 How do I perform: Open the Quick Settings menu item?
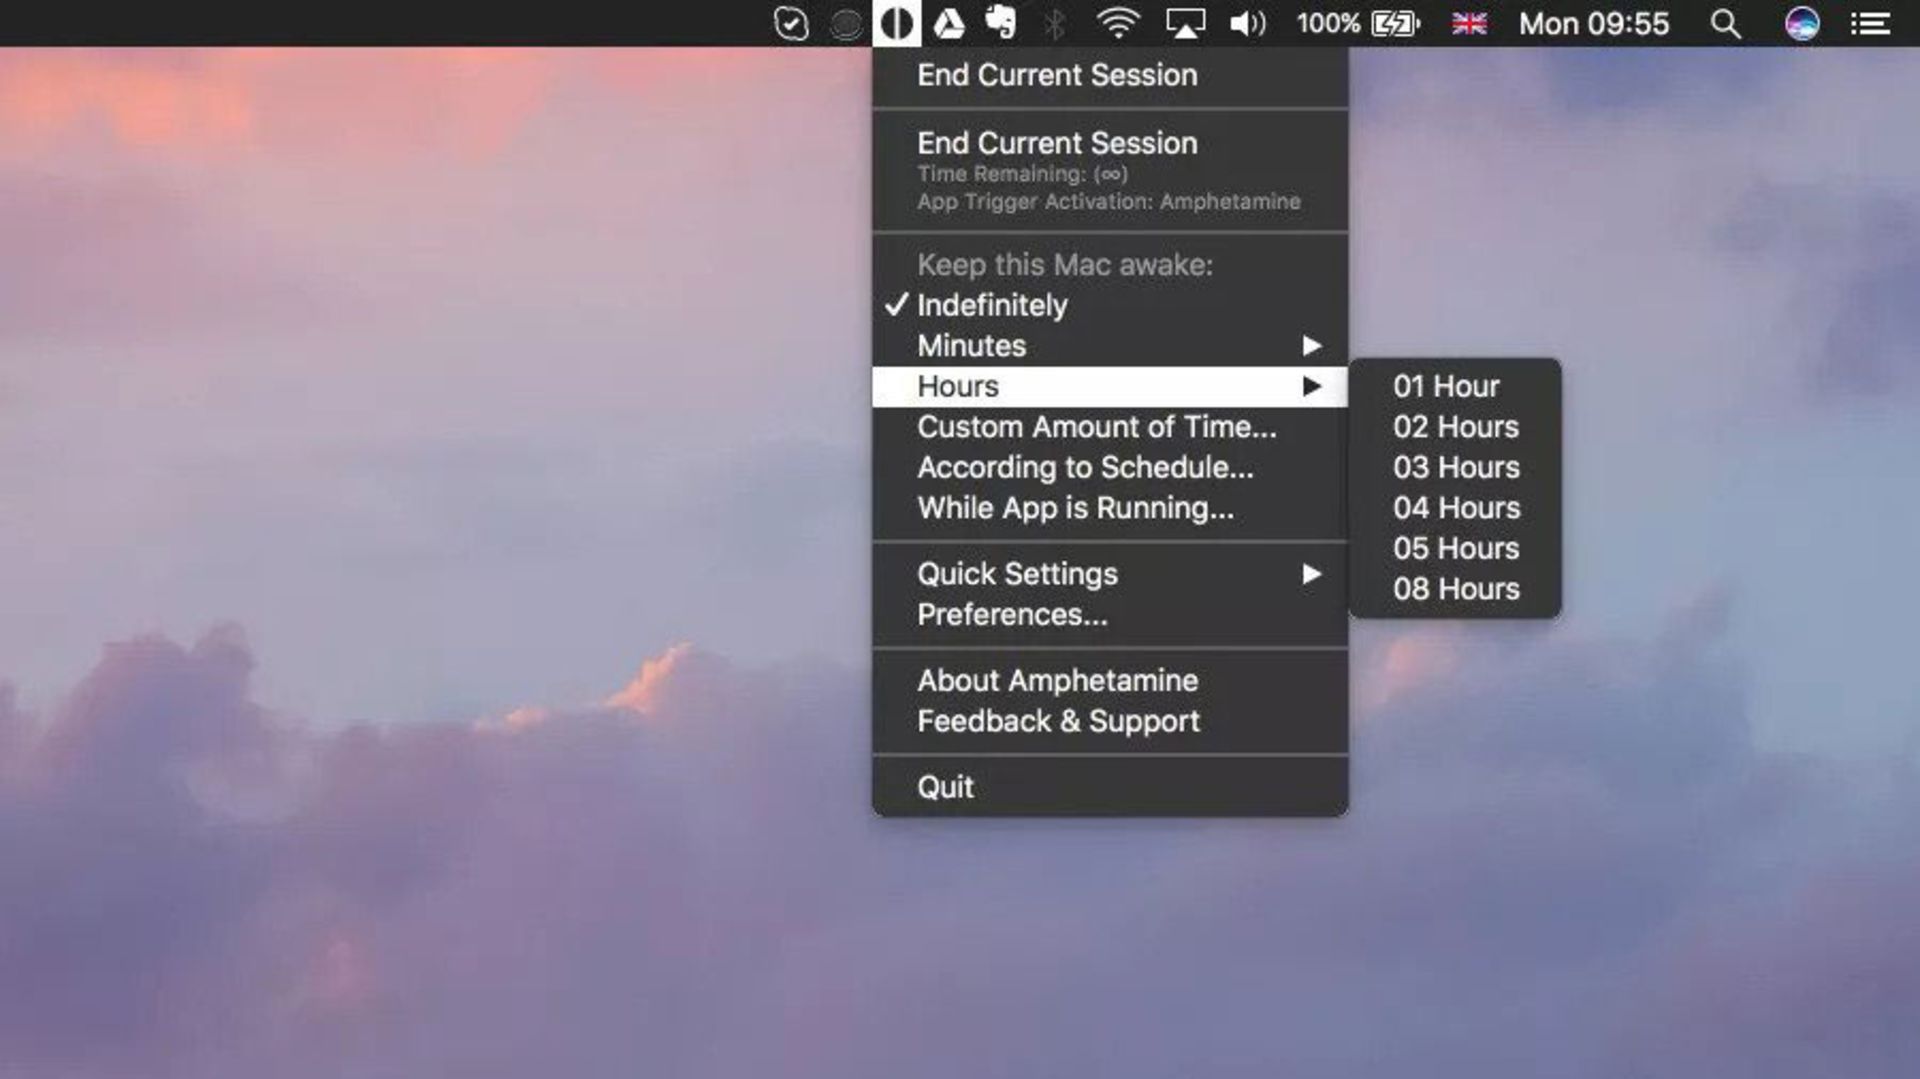click(x=1110, y=574)
